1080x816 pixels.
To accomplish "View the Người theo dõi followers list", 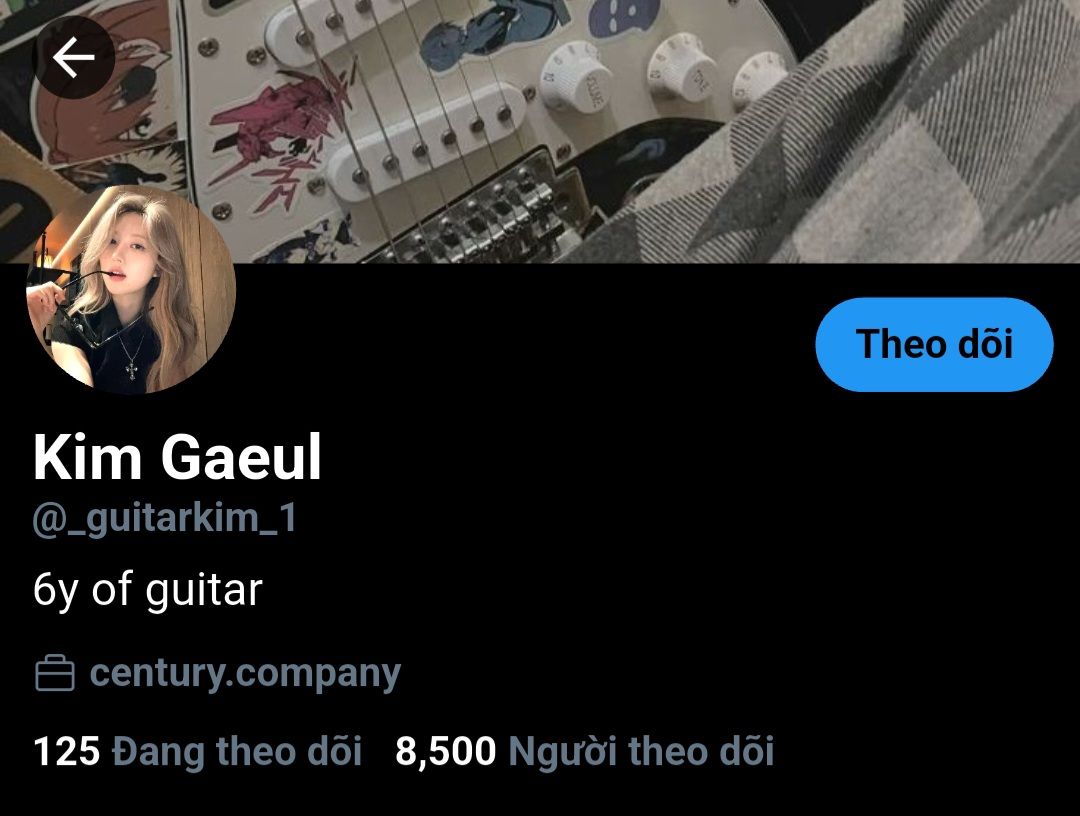I will 641,751.
